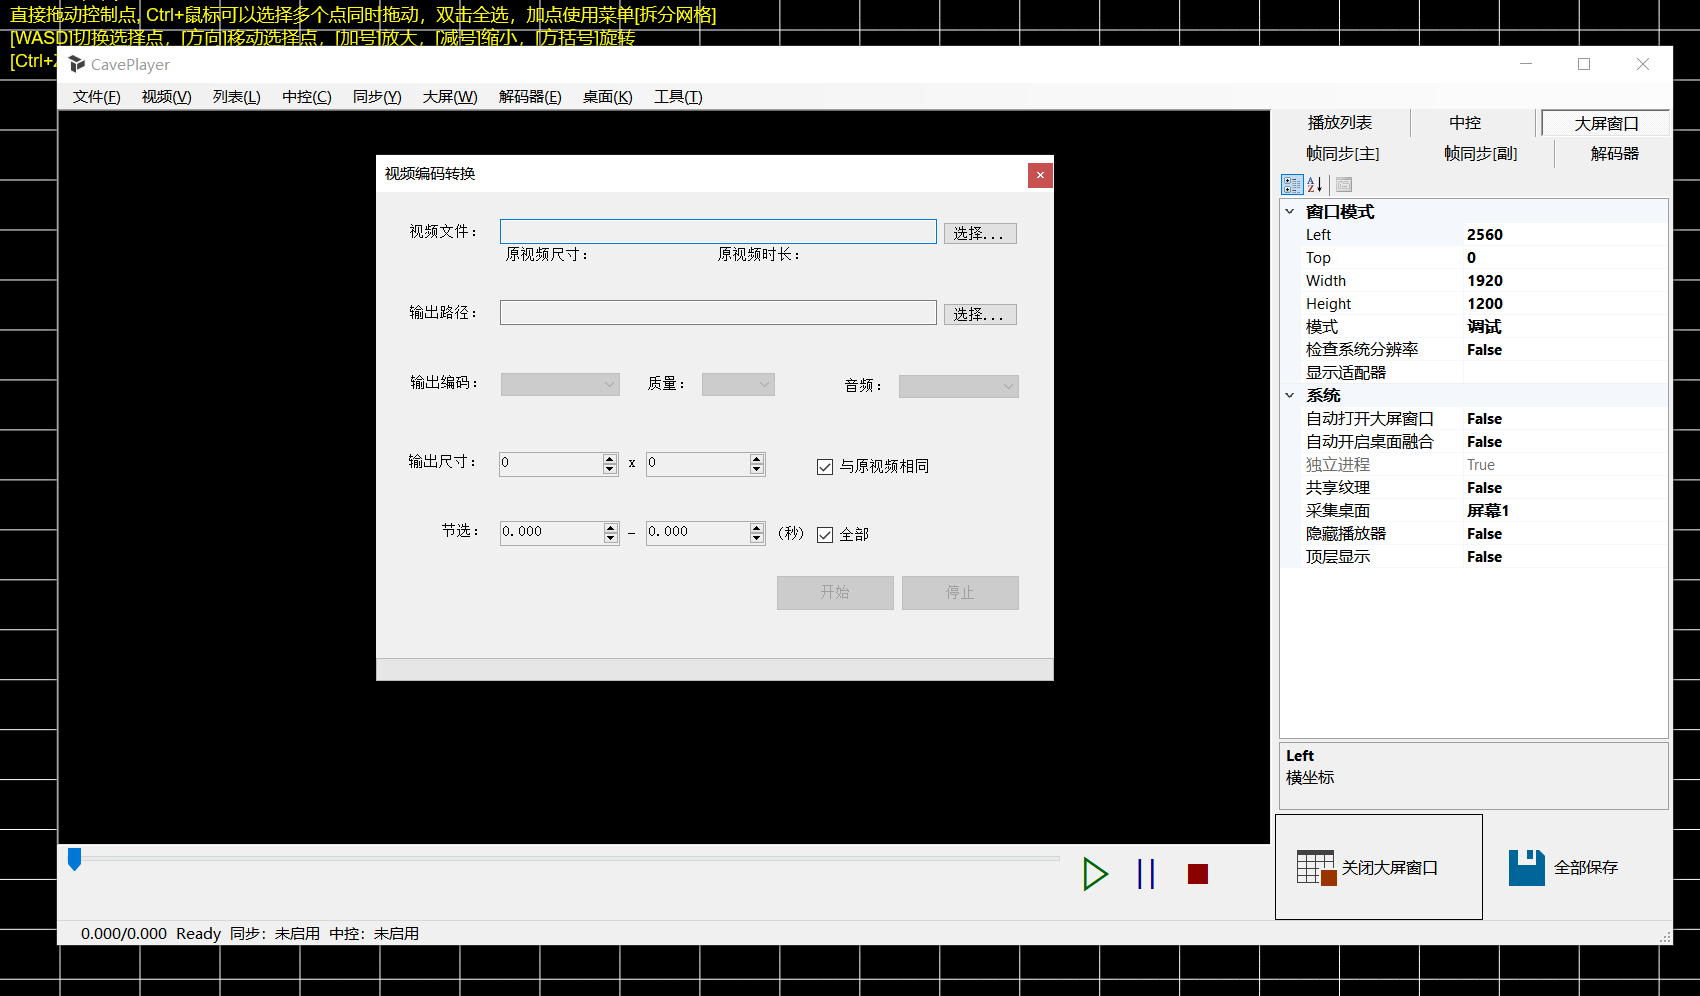The width and height of the screenshot is (1700, 996).
Task: Switch to the 播放列表 tab
Action: [x=1340, y=122]
